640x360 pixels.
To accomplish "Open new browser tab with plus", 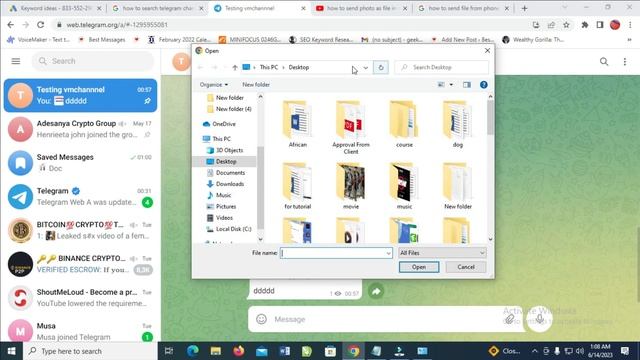I will (x=524, y=8).
